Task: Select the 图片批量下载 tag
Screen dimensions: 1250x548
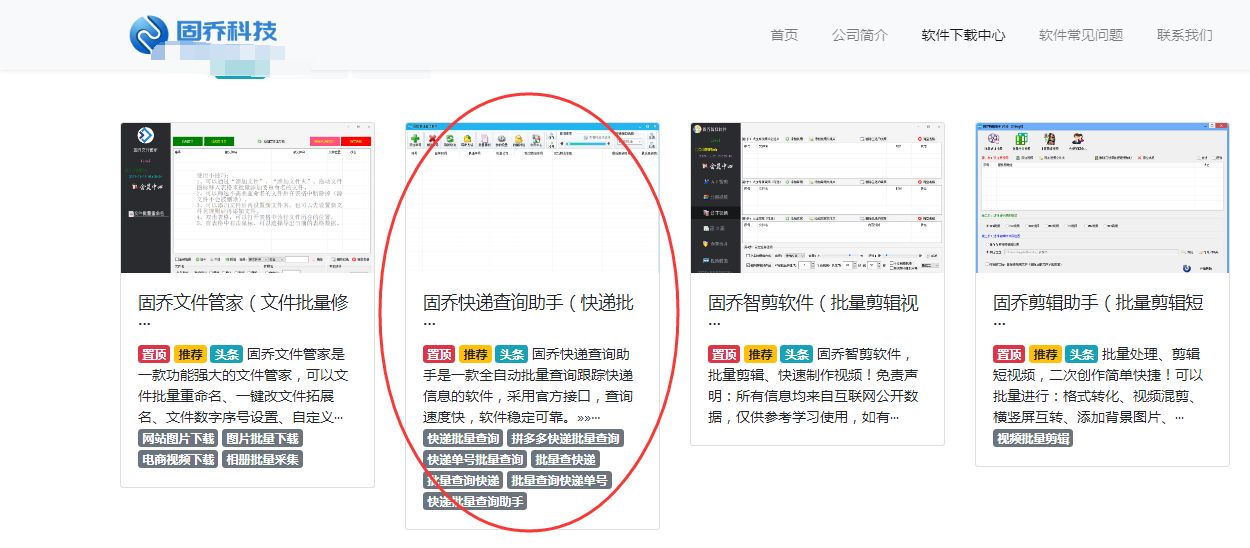Action: coord(262,438)
